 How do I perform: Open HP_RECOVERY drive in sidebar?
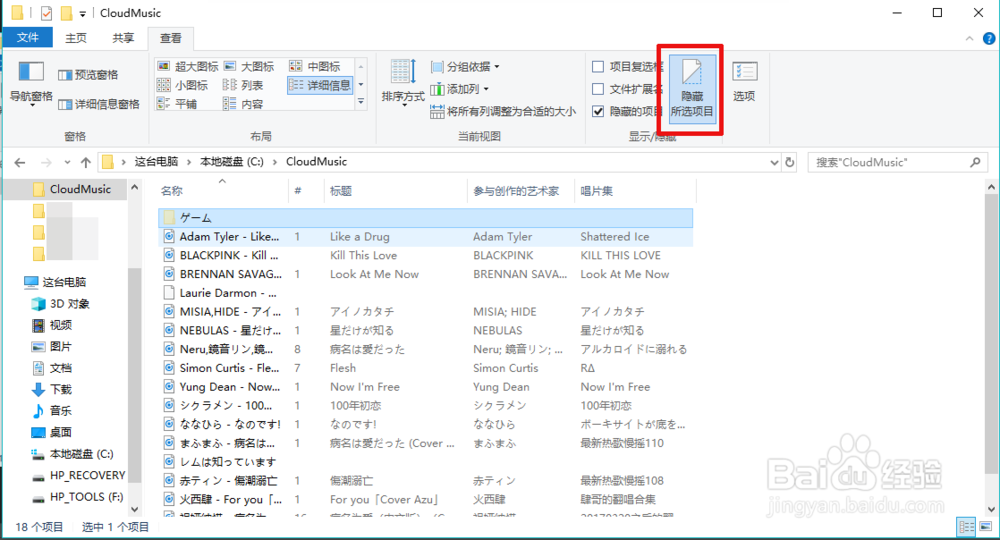coord(78,476)
